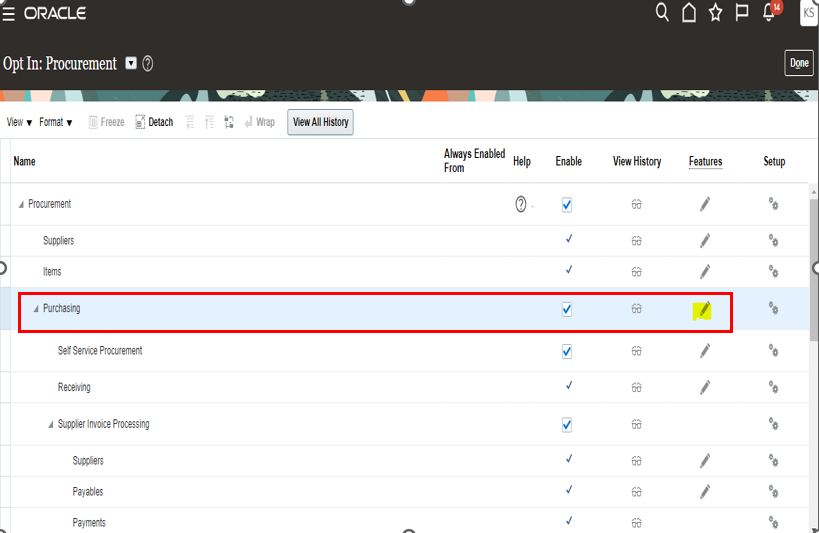Collapse the Supplier Invoice Processing node
Image resolution: width=819 pixels, height=533 pixels.
[51, 424]
